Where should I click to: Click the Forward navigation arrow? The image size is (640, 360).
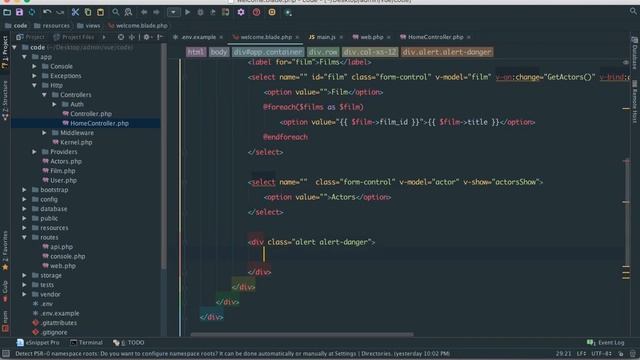[156, 12]
